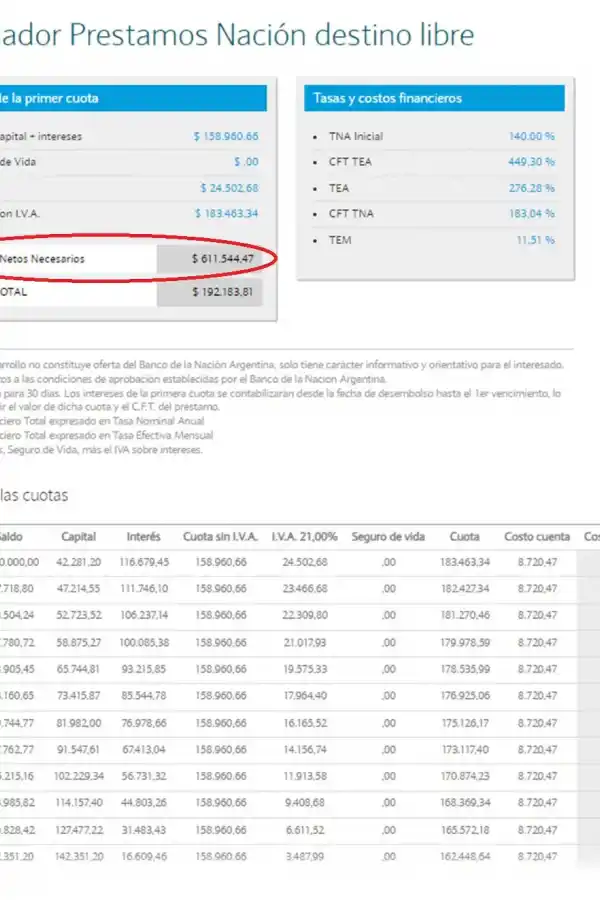Click cuota cell 173.117,40

(465, 749)
